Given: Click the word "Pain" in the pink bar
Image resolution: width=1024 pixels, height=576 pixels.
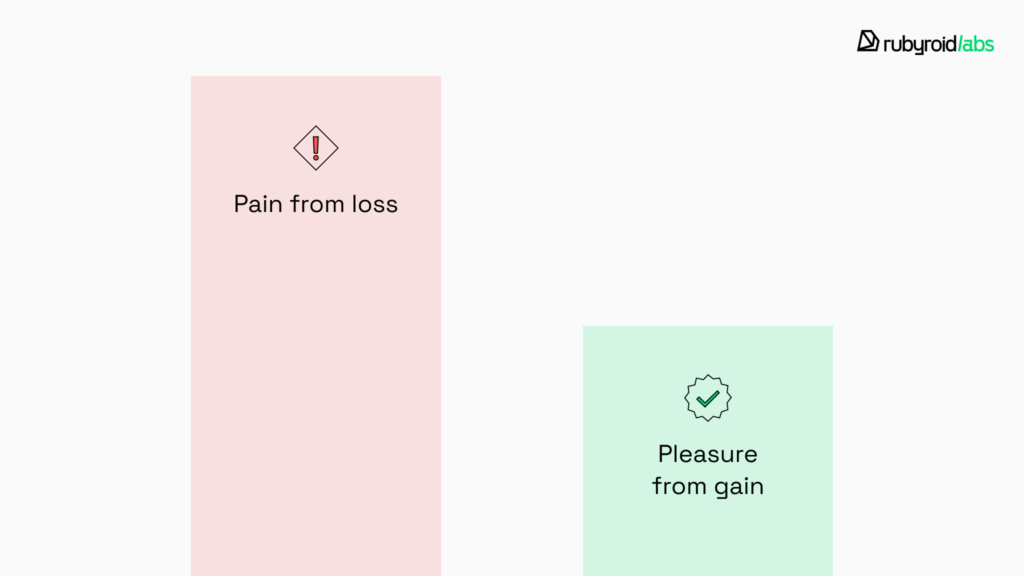Looking at the screenshot, I should (257, 204).
